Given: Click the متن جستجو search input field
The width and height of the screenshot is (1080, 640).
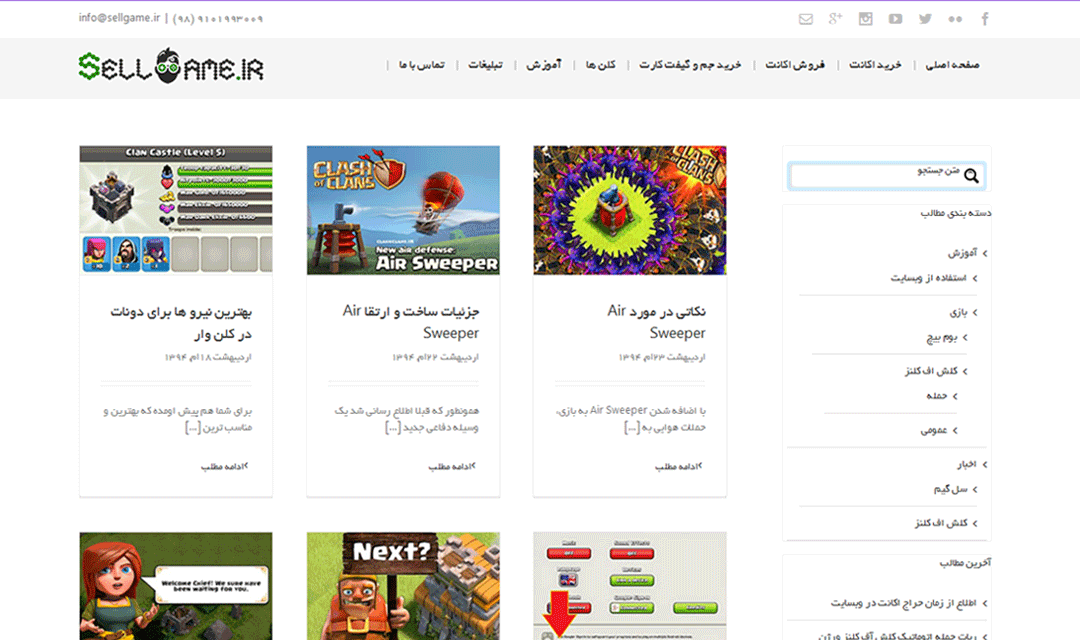Looking at the screenshot, I should click(886, 176).
